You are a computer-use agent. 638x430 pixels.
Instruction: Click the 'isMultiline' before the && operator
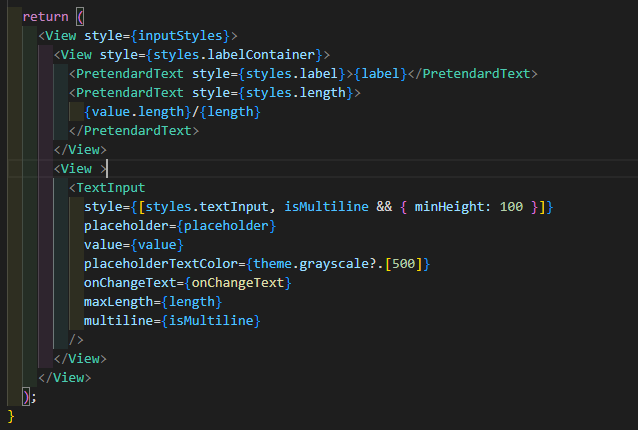tap(326, 207)
